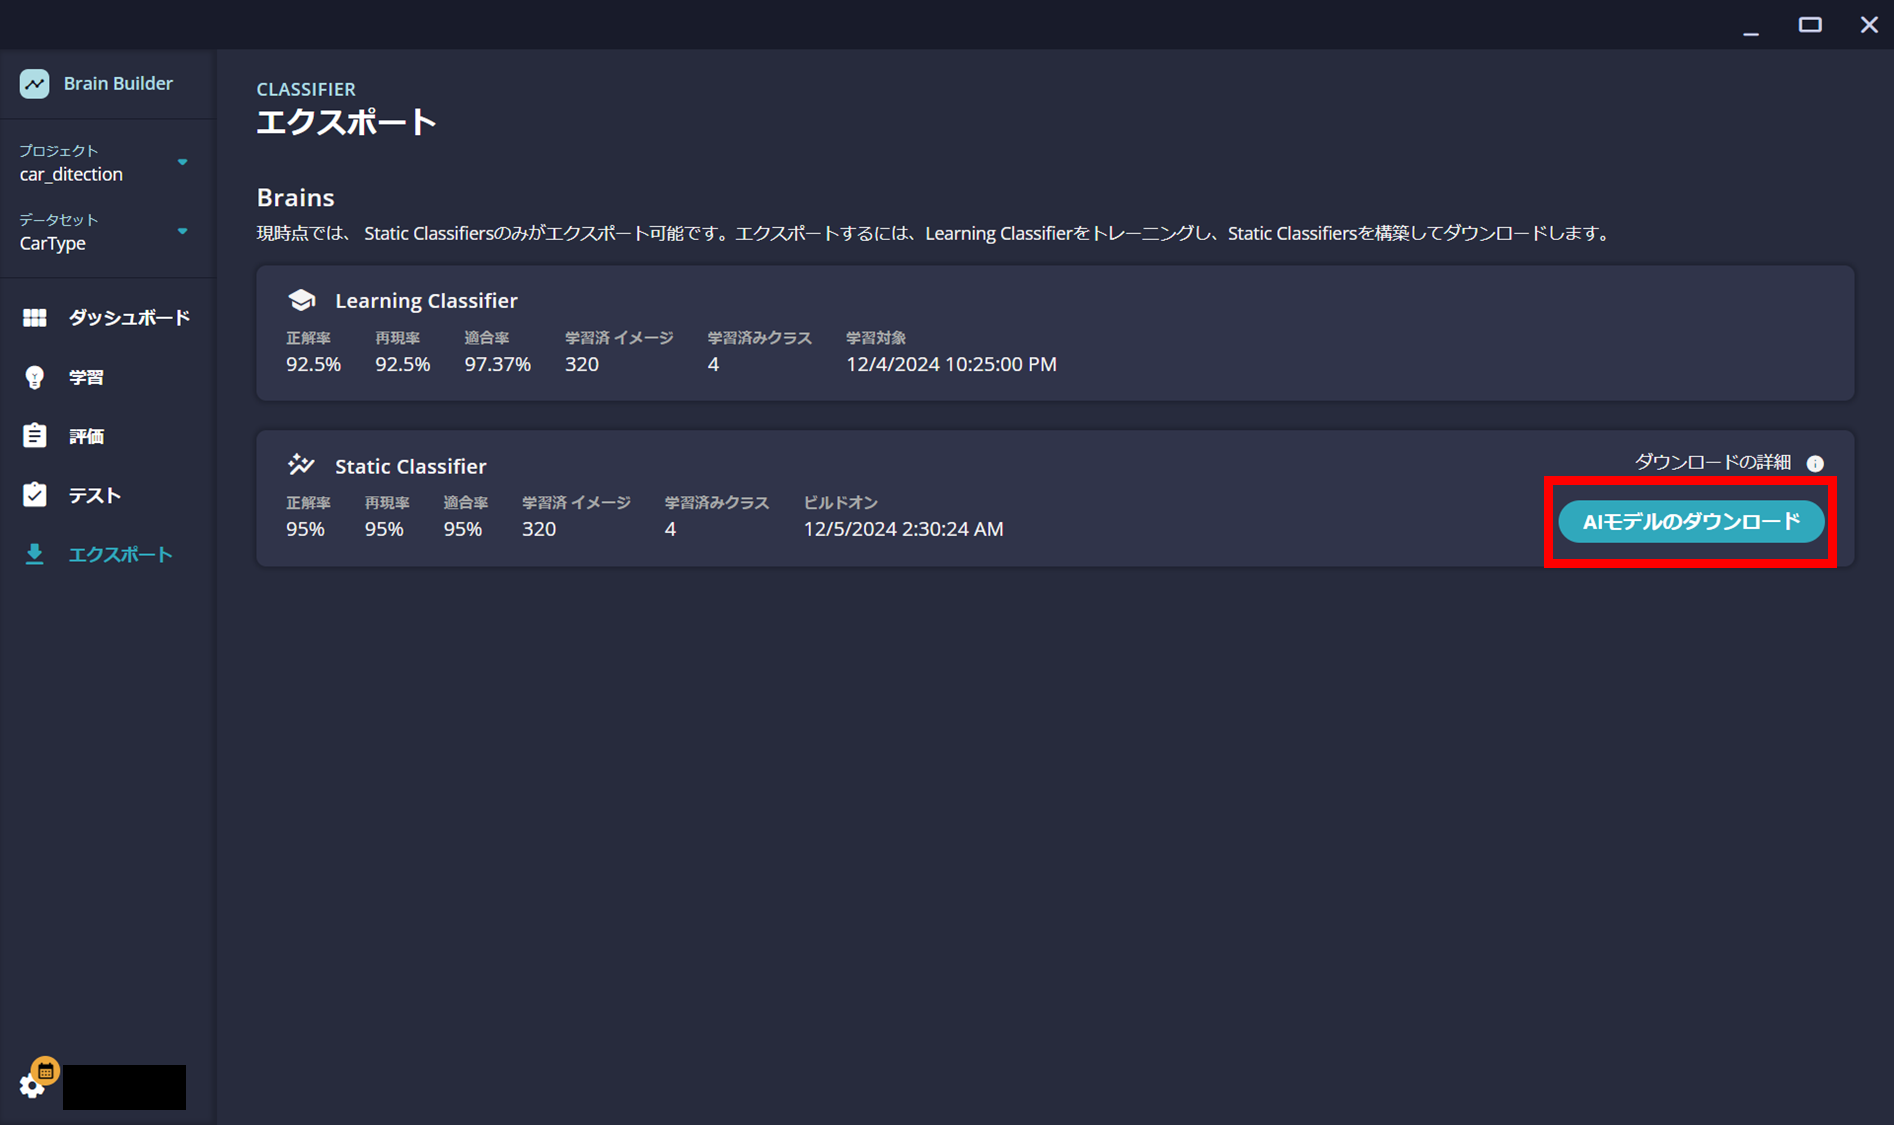This screenshot has height=1125, width=1894.
Task: Click the Brain Builder title text
Action: tap(118, 84)
